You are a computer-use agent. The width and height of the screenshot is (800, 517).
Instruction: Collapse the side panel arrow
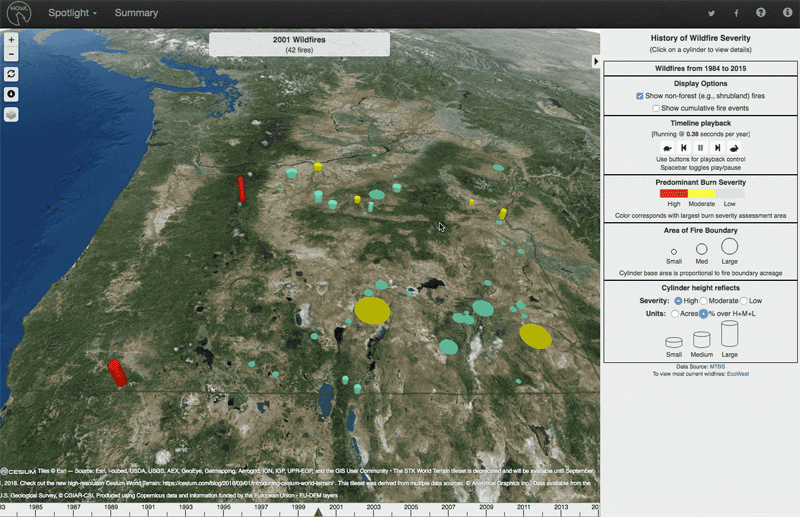click(x=597, y=62)
